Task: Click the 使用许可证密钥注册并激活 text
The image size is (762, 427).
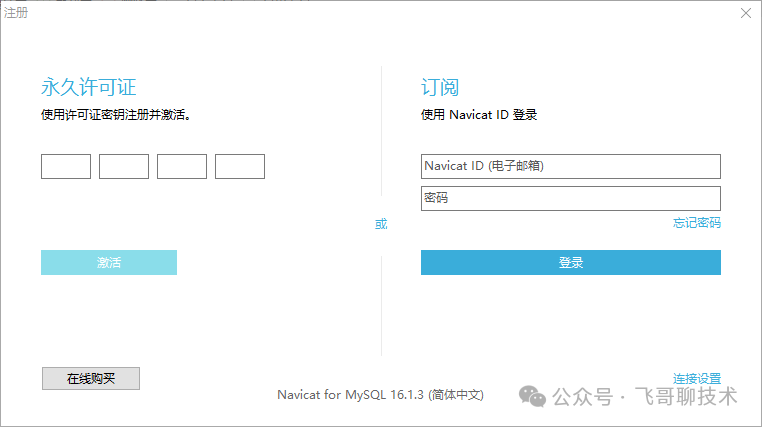Action: click(116, 115)
